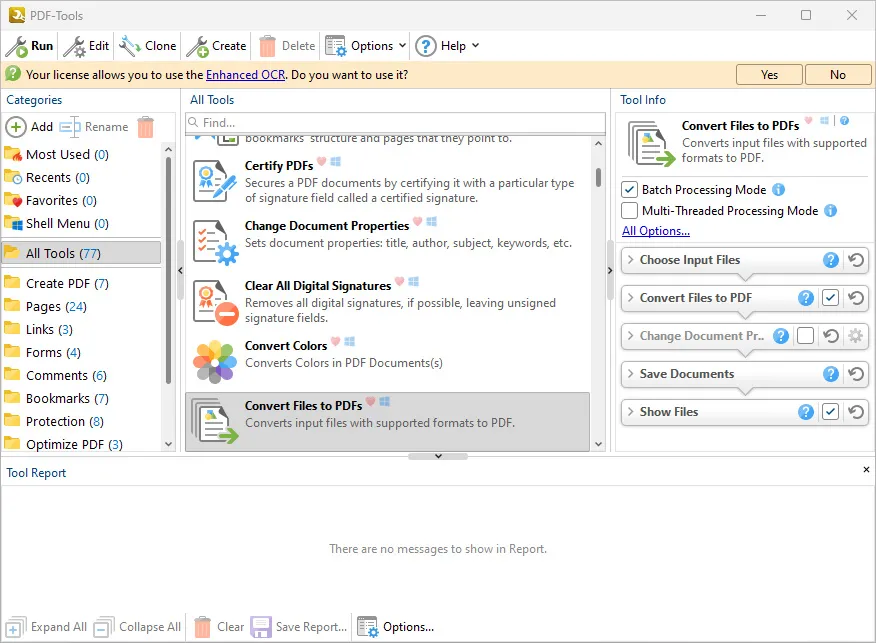Open tool help icon in Tool Info header

(845, 120)
